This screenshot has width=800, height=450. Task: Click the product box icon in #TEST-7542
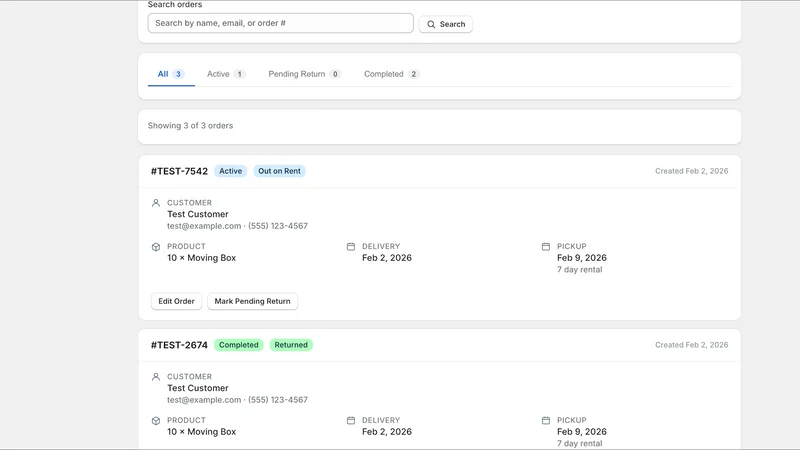coord(156,247)
